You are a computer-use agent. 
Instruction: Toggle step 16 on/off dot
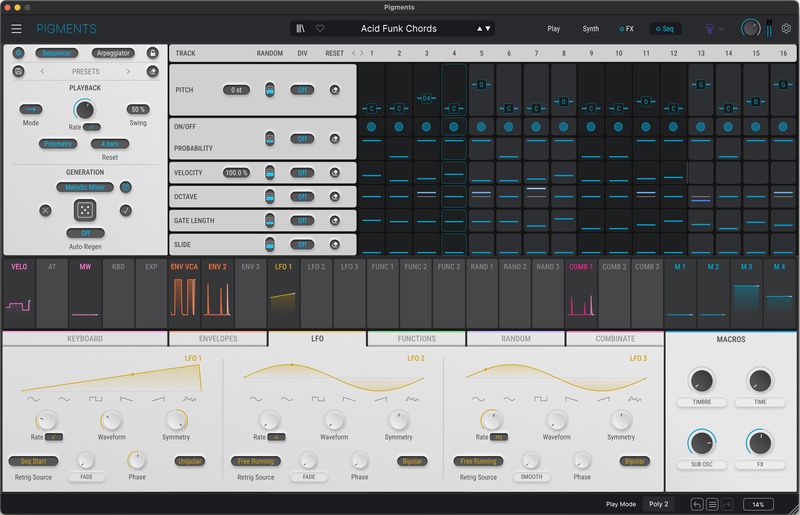point(783,127)
